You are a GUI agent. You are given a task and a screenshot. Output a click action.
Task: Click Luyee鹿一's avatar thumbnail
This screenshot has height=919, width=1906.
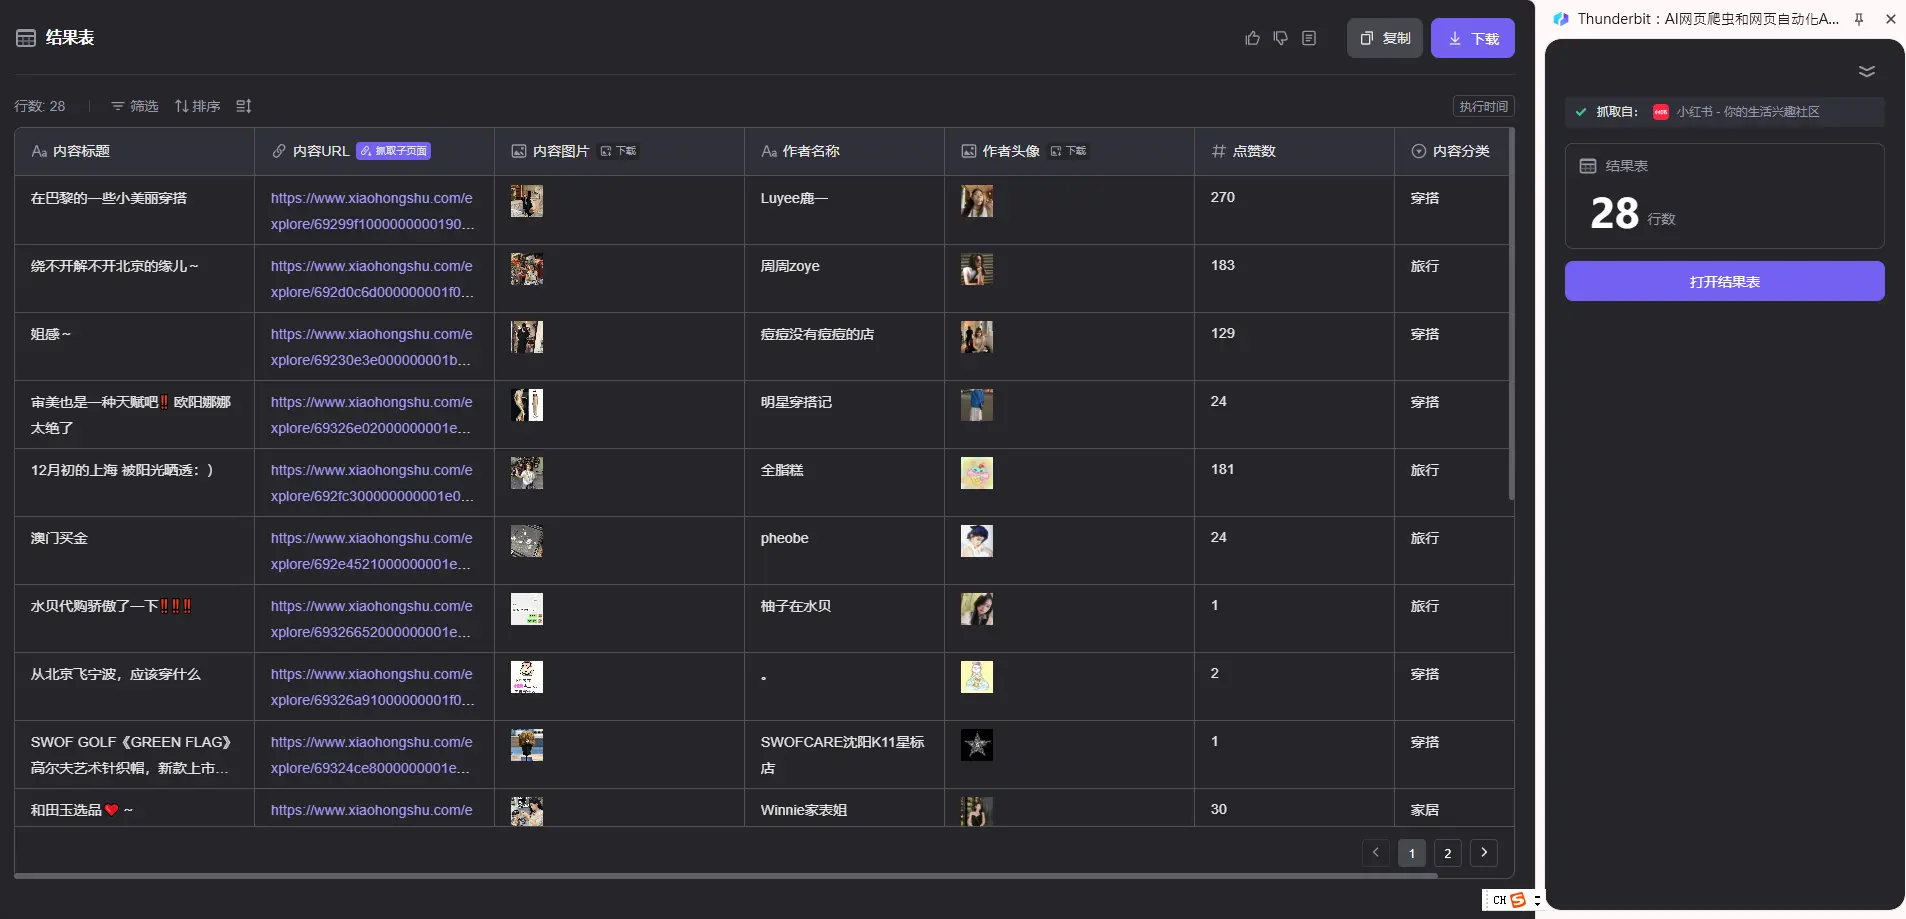pyautogui.click(x=977, y=200)
